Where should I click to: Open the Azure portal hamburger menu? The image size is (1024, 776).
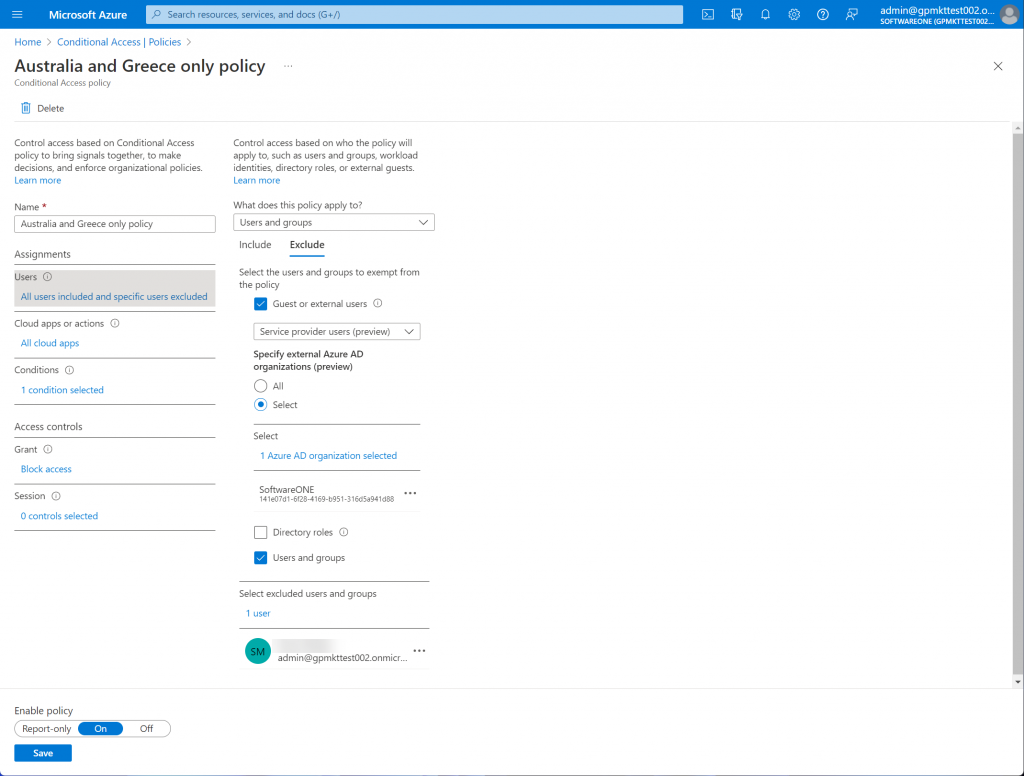[x=17, y=14]
